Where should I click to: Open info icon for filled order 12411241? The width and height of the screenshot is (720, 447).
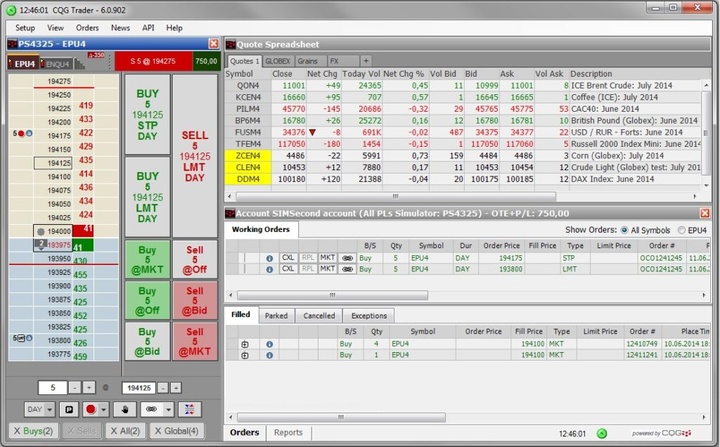[270, 355]
